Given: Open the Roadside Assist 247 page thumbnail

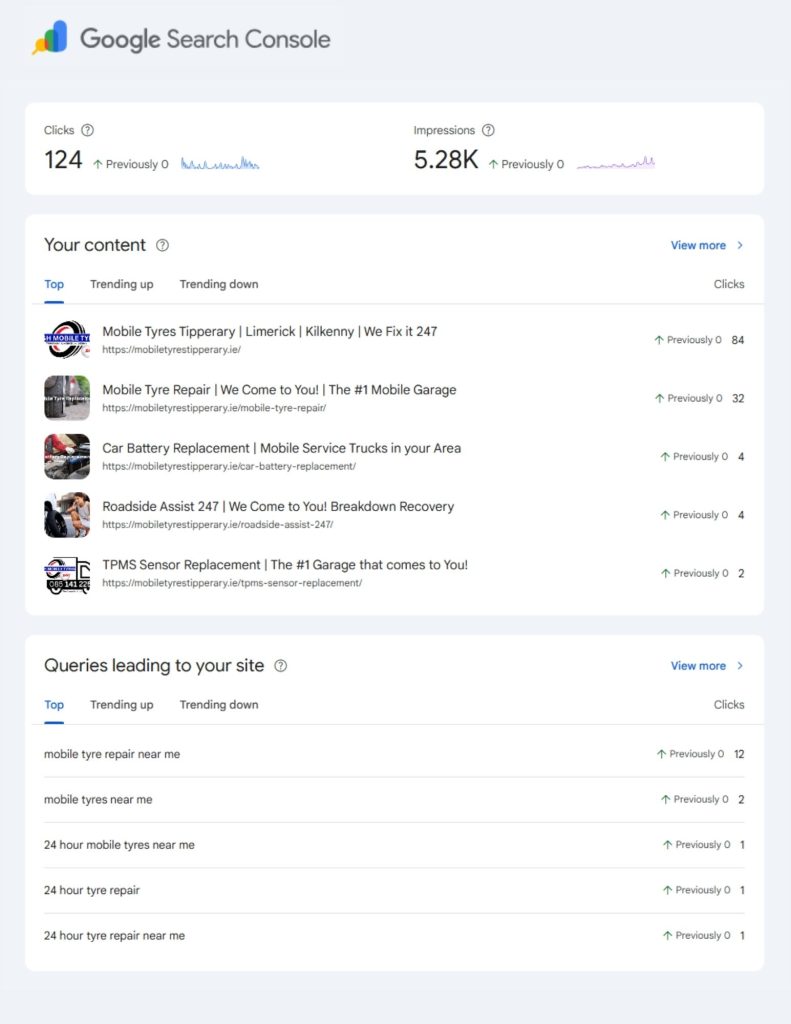Looking at the screenshot, I should (x=67, y=515).
